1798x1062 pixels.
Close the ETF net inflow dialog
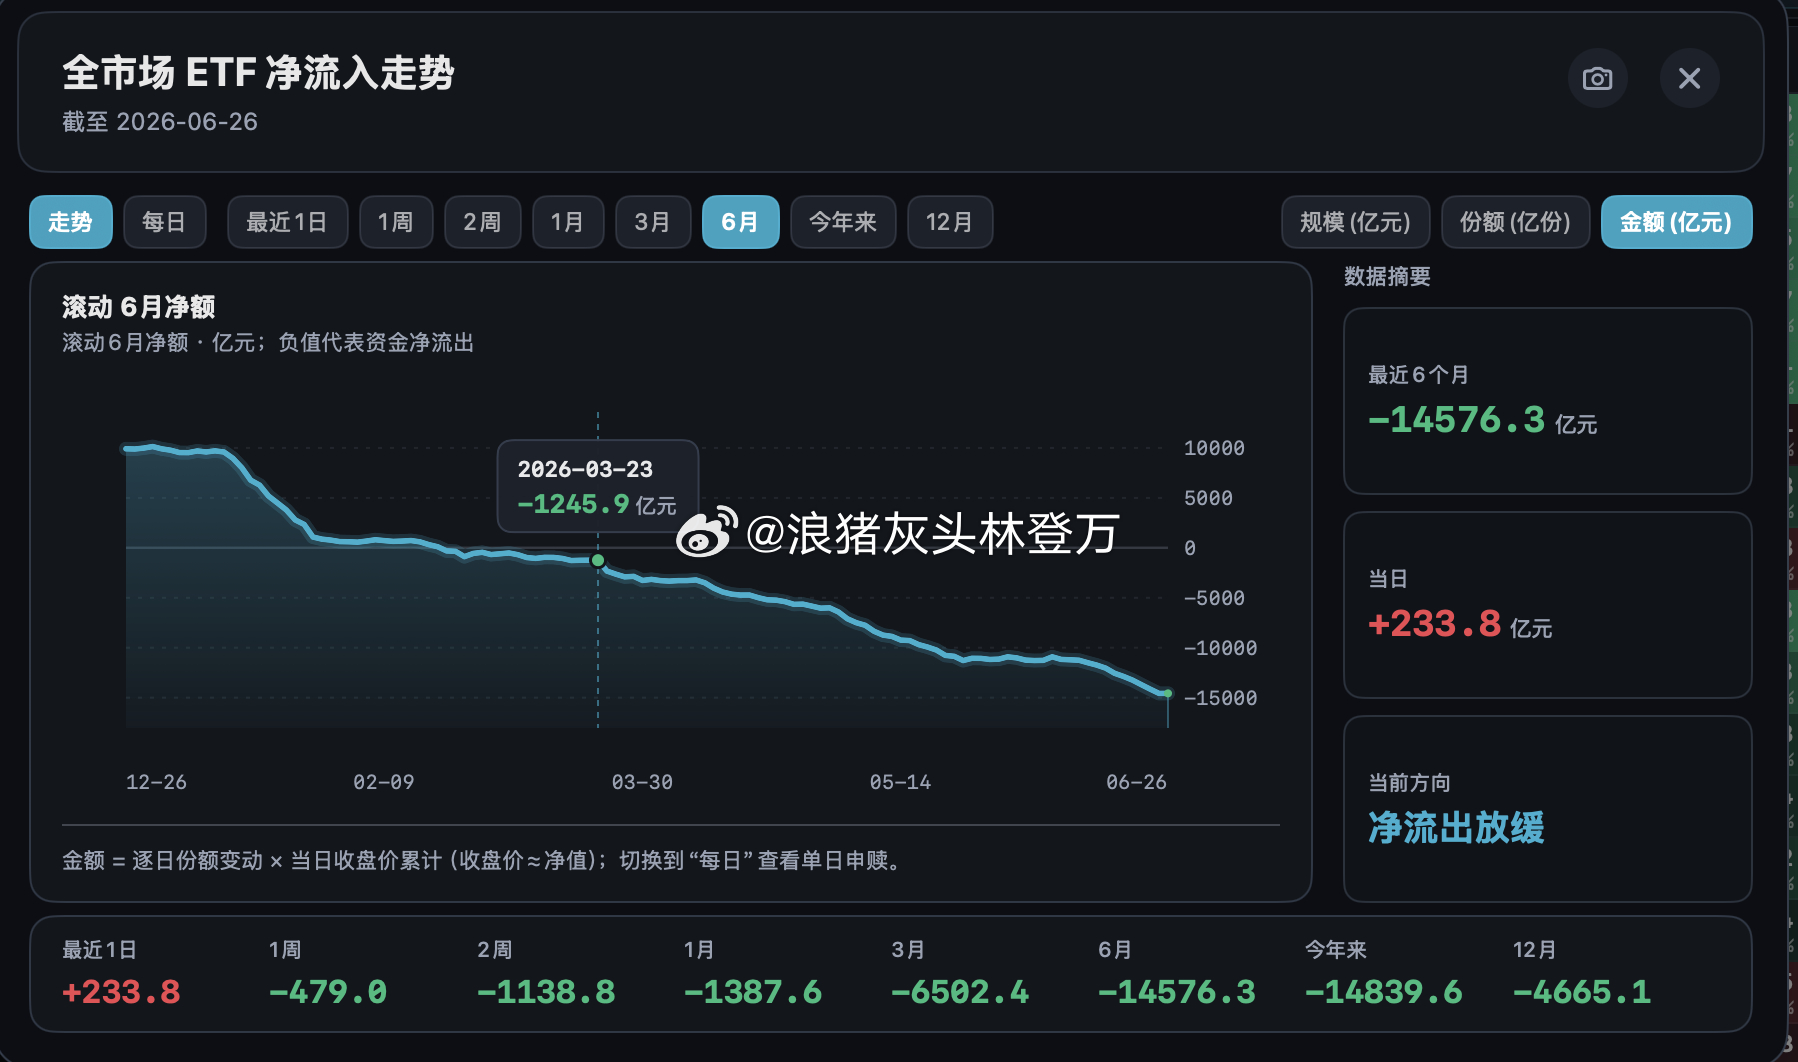click(1689, 78)
